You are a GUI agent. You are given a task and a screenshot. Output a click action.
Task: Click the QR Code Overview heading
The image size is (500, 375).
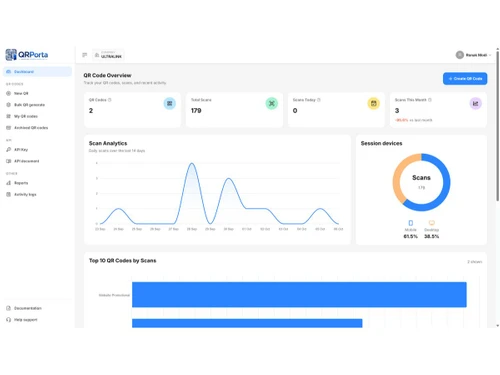point(107,75)
